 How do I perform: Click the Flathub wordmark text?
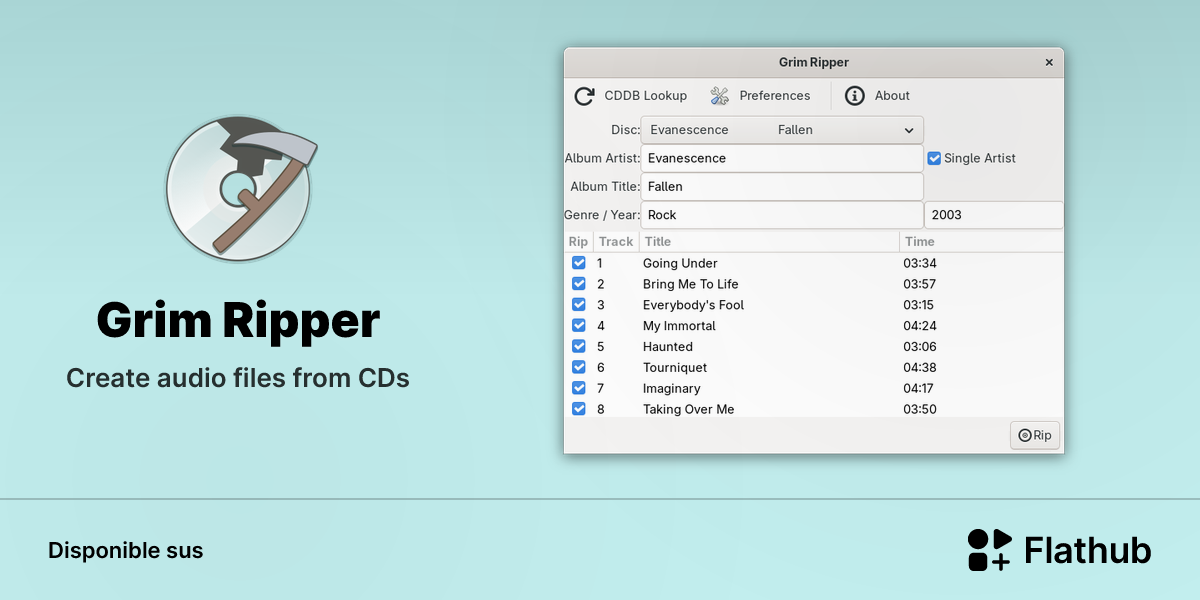[1088, 550]
